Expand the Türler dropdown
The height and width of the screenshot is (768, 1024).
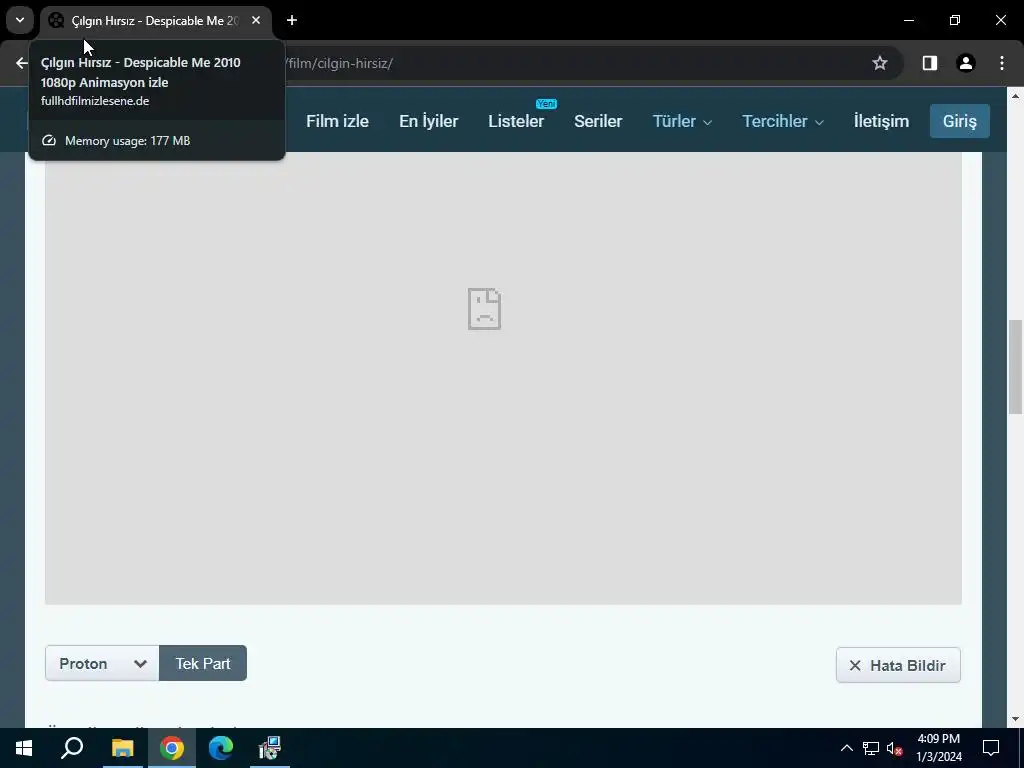click(682, 121)
